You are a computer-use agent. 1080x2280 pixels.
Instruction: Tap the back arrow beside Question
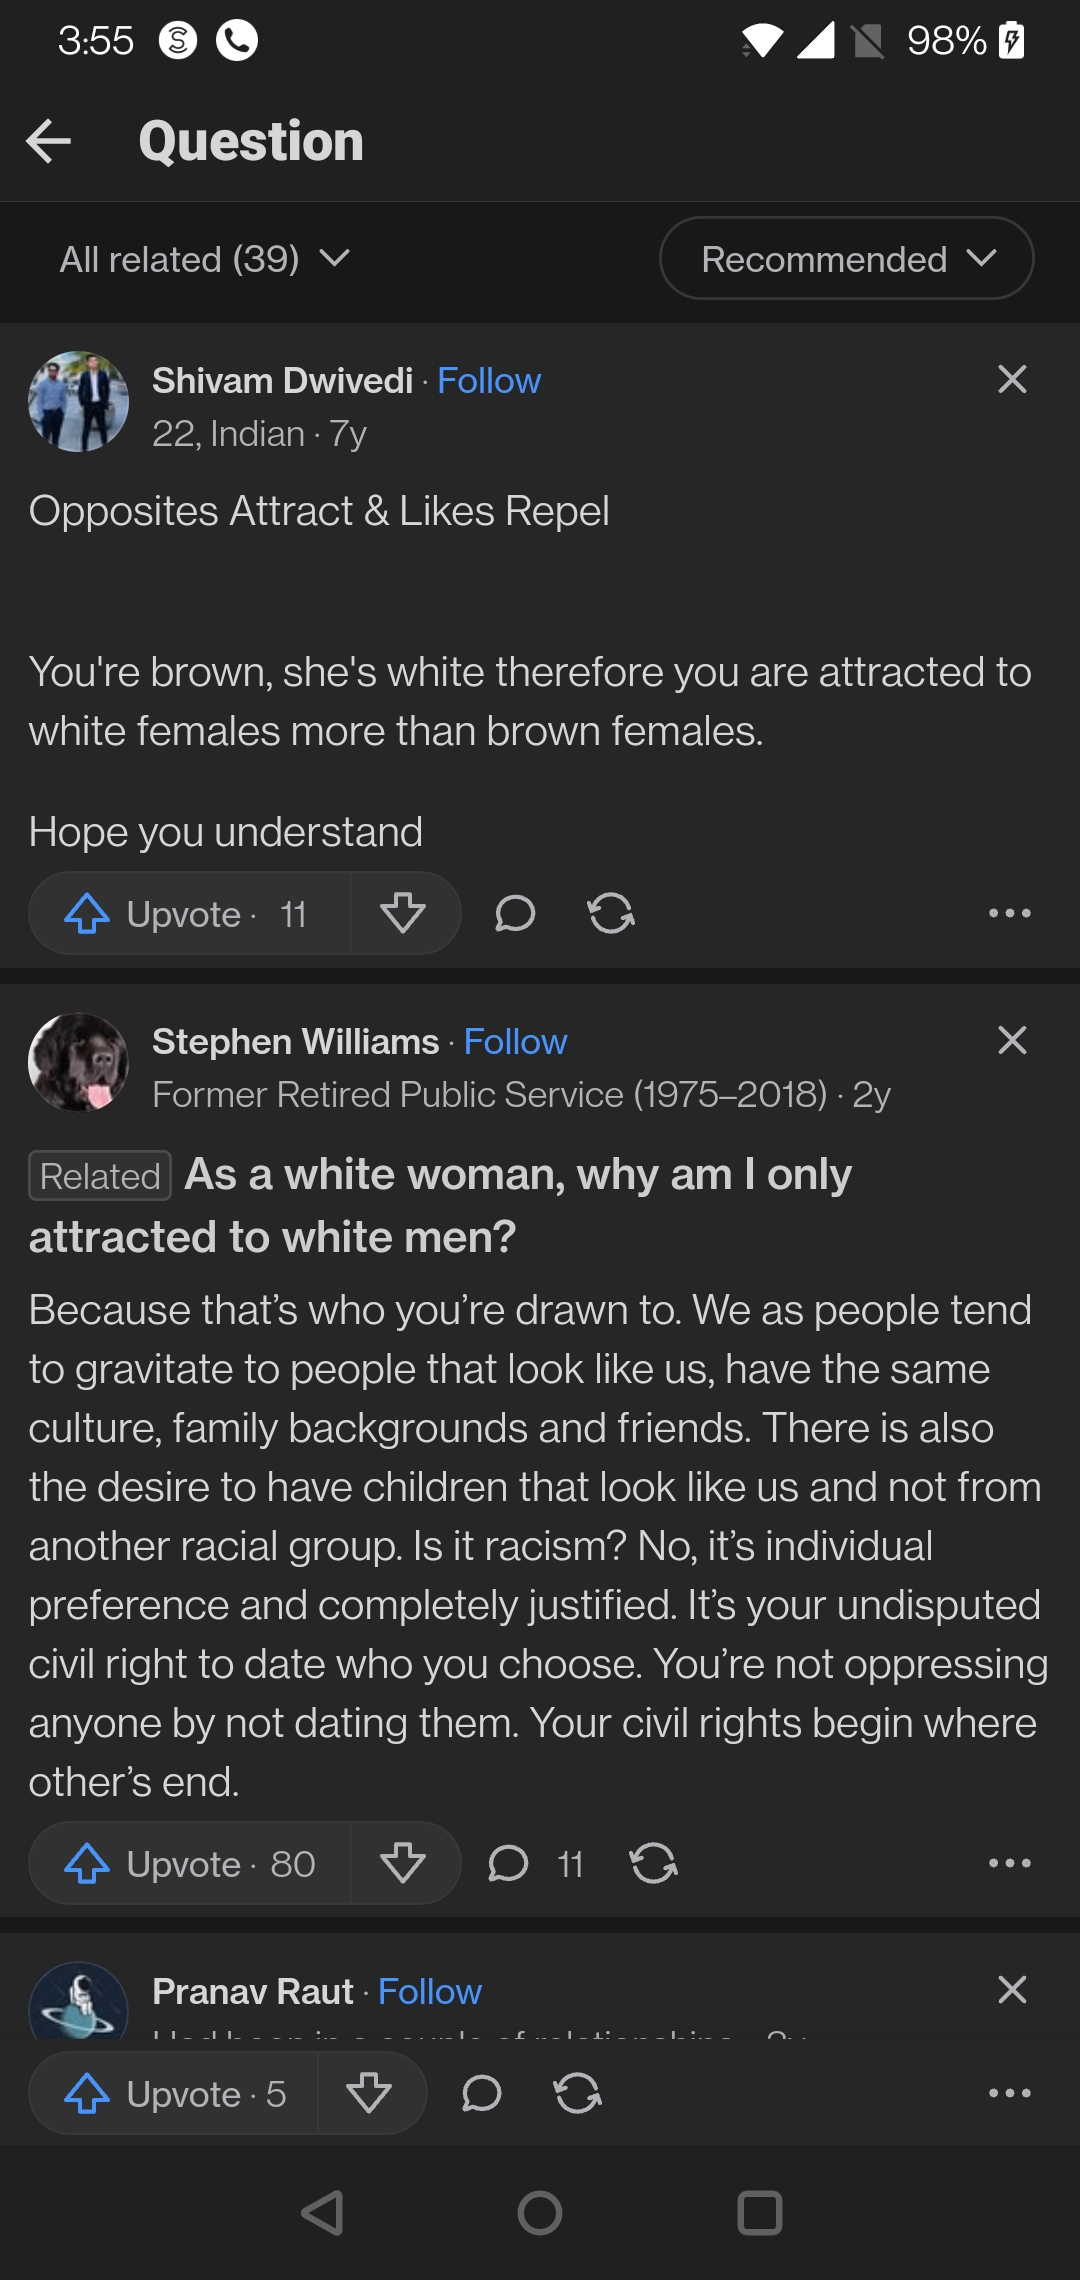tap(48, 141)
